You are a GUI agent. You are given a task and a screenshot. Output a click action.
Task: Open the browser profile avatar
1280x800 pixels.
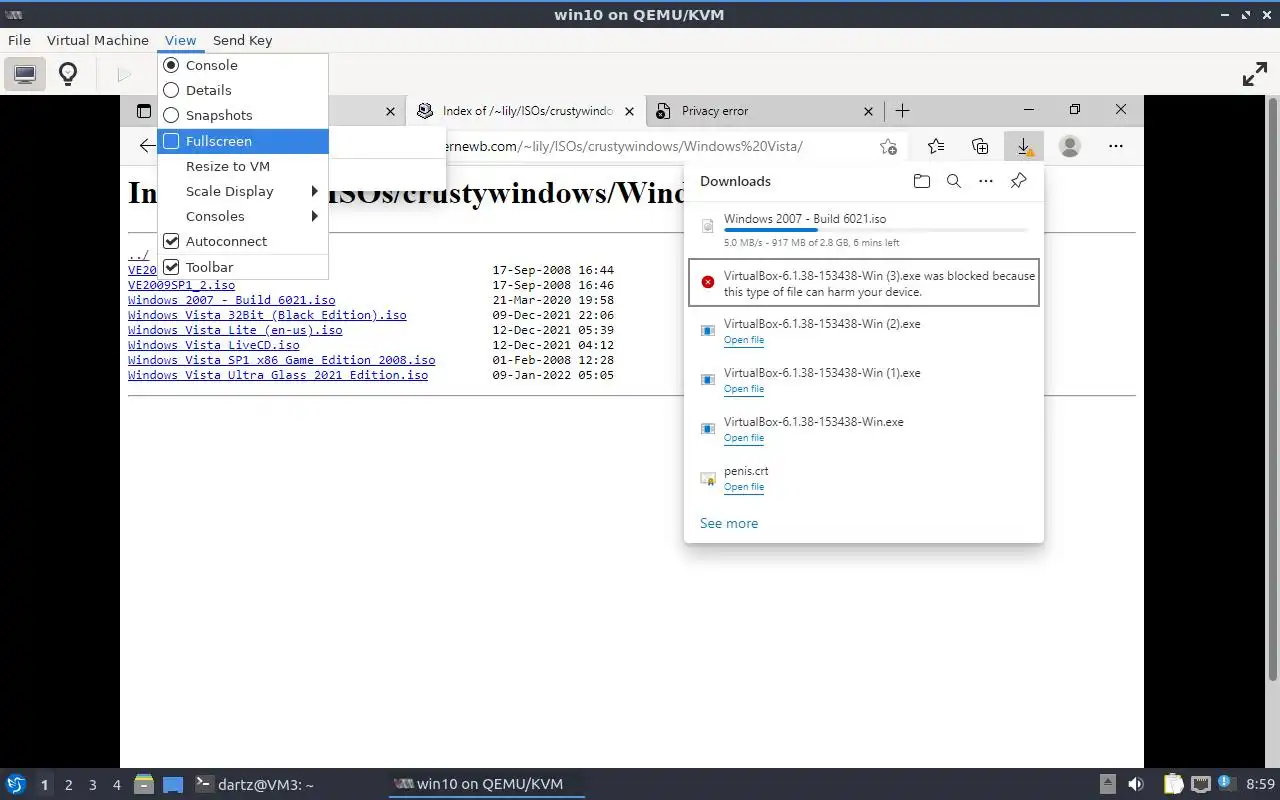(1069, 147)
